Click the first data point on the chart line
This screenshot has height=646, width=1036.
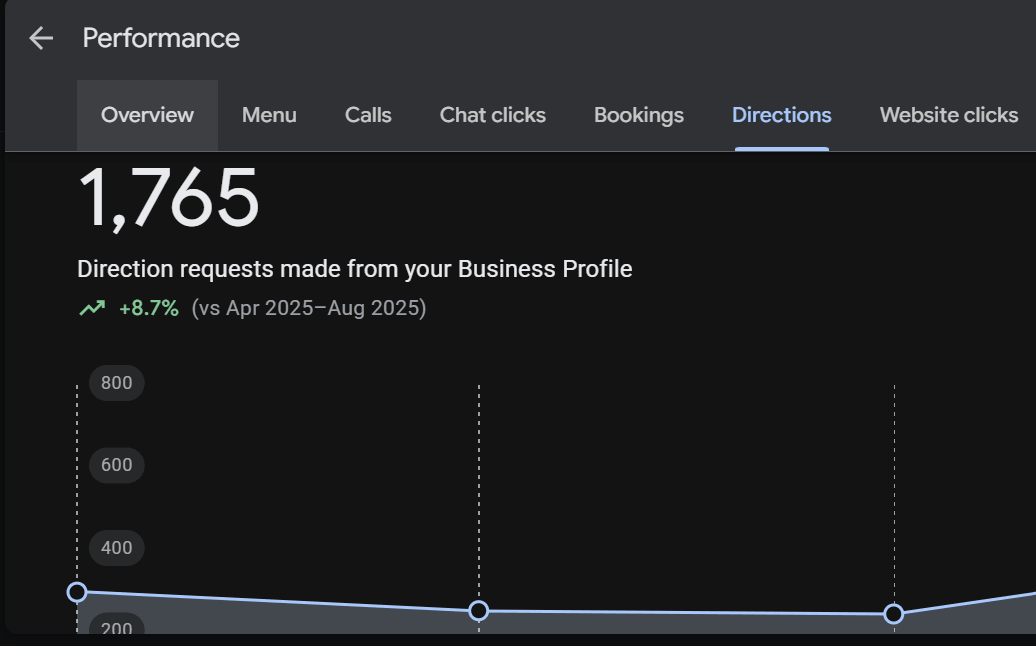[77, 592]
